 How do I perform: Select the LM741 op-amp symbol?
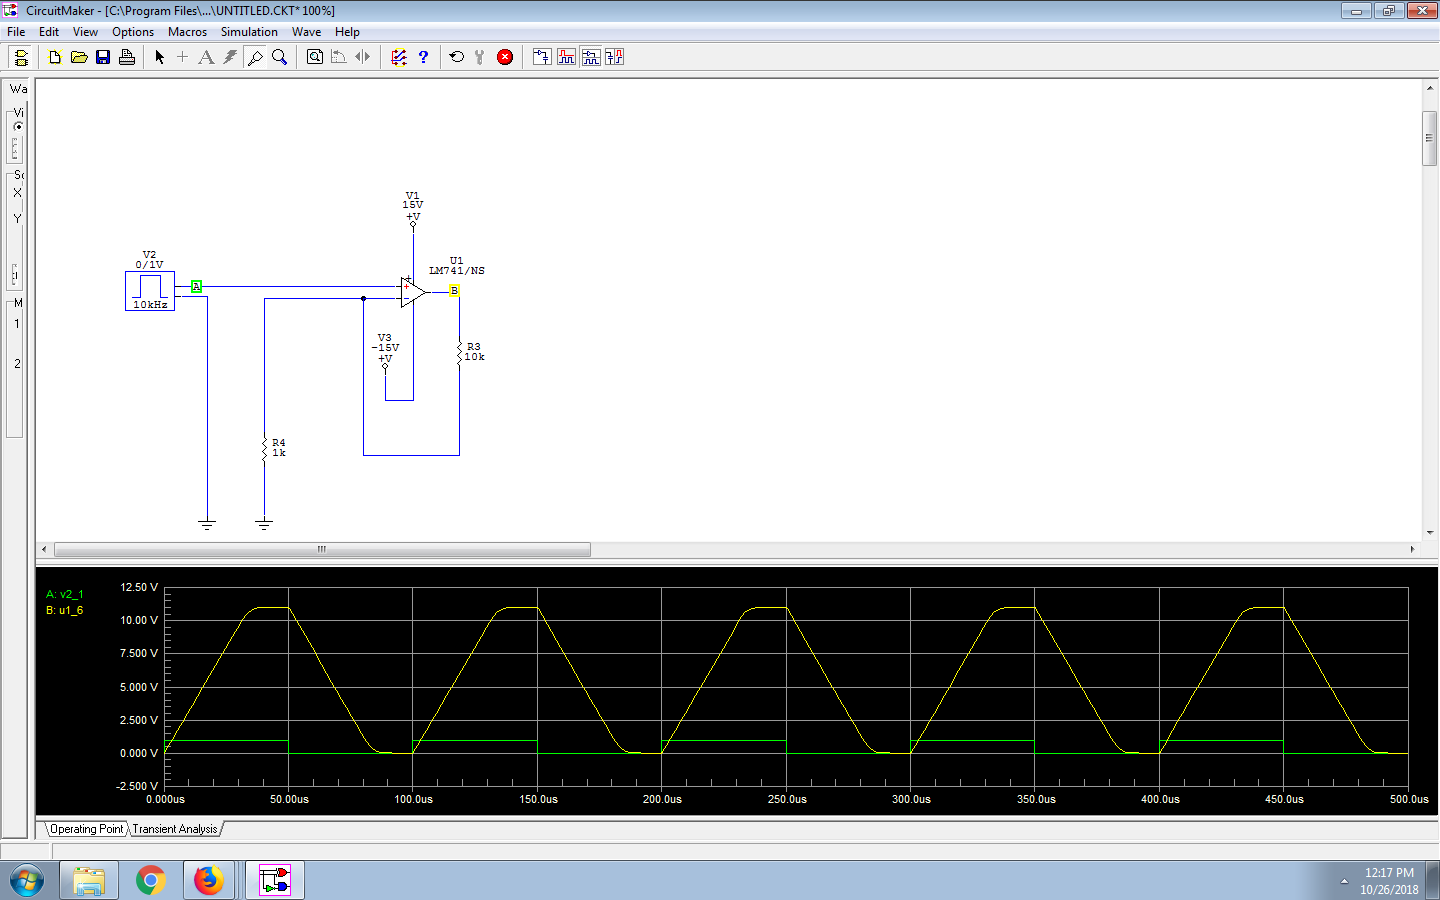(x=412, y=292)
